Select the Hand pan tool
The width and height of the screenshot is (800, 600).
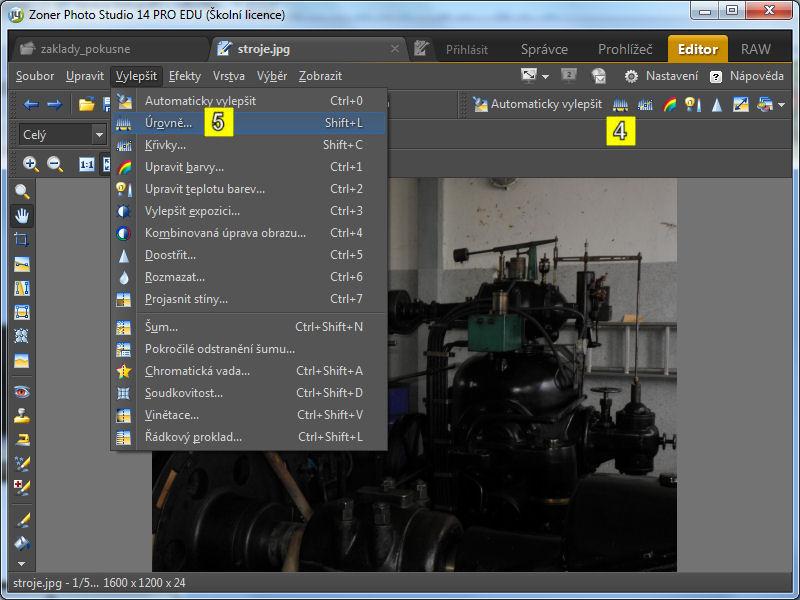coord(22,216)
